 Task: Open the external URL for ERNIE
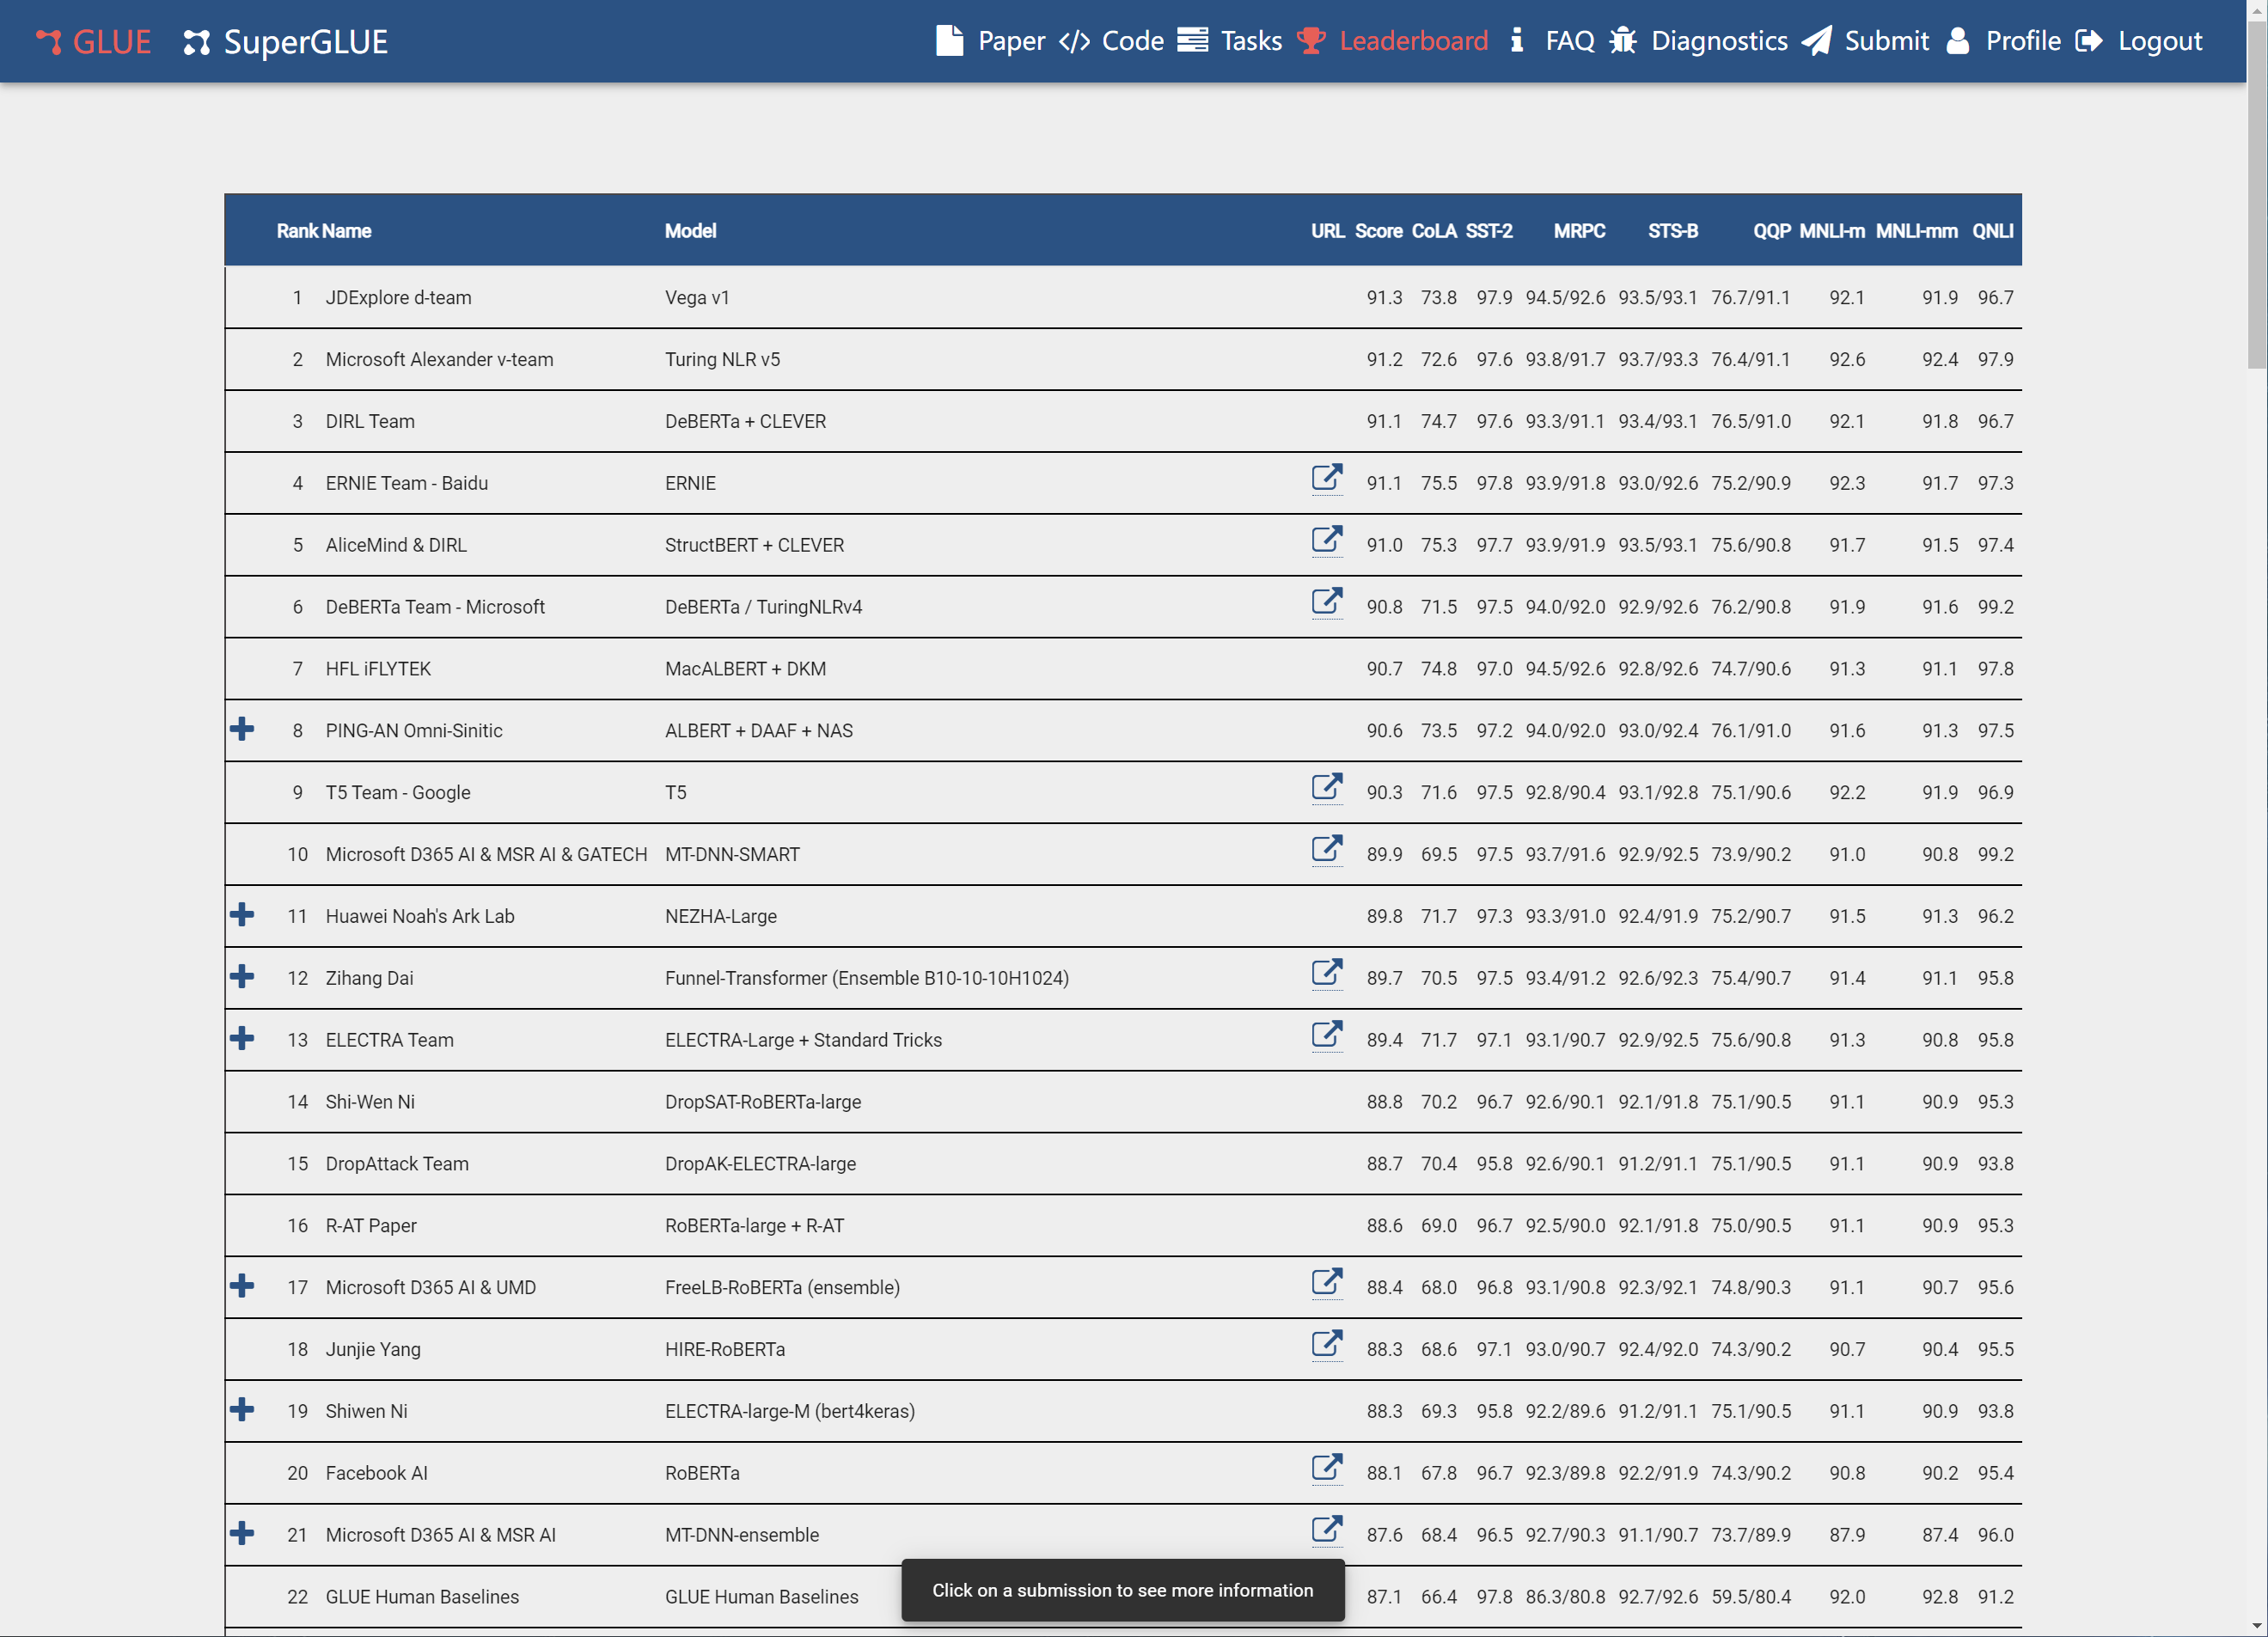[x=1327, y=479]
